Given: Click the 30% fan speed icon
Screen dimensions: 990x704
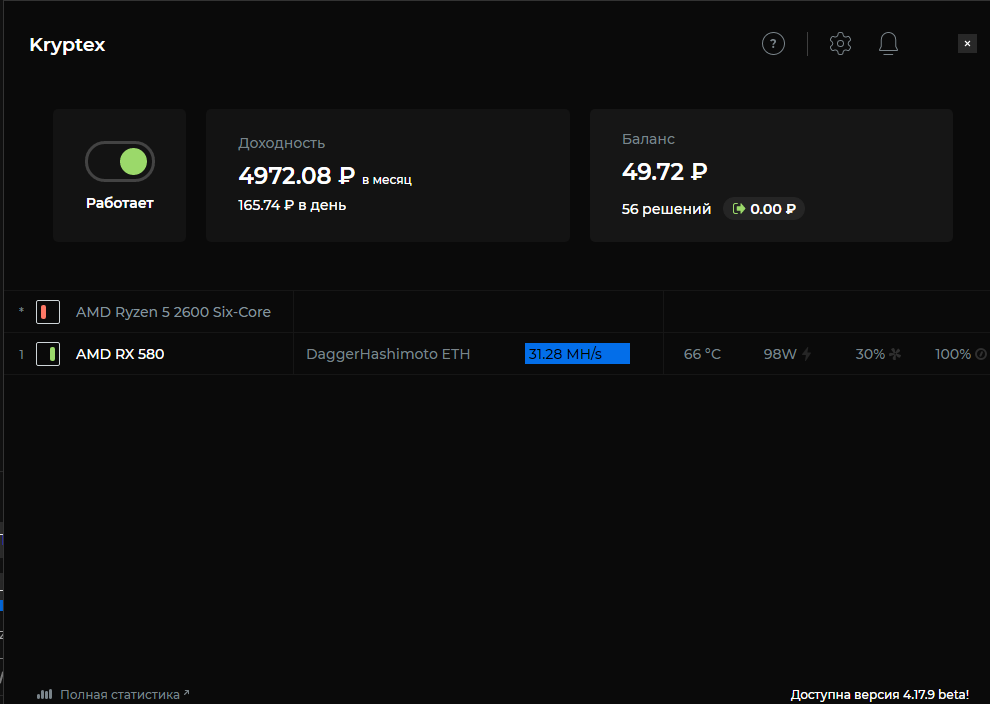Looking at the screenshot, I should point(895,354).
